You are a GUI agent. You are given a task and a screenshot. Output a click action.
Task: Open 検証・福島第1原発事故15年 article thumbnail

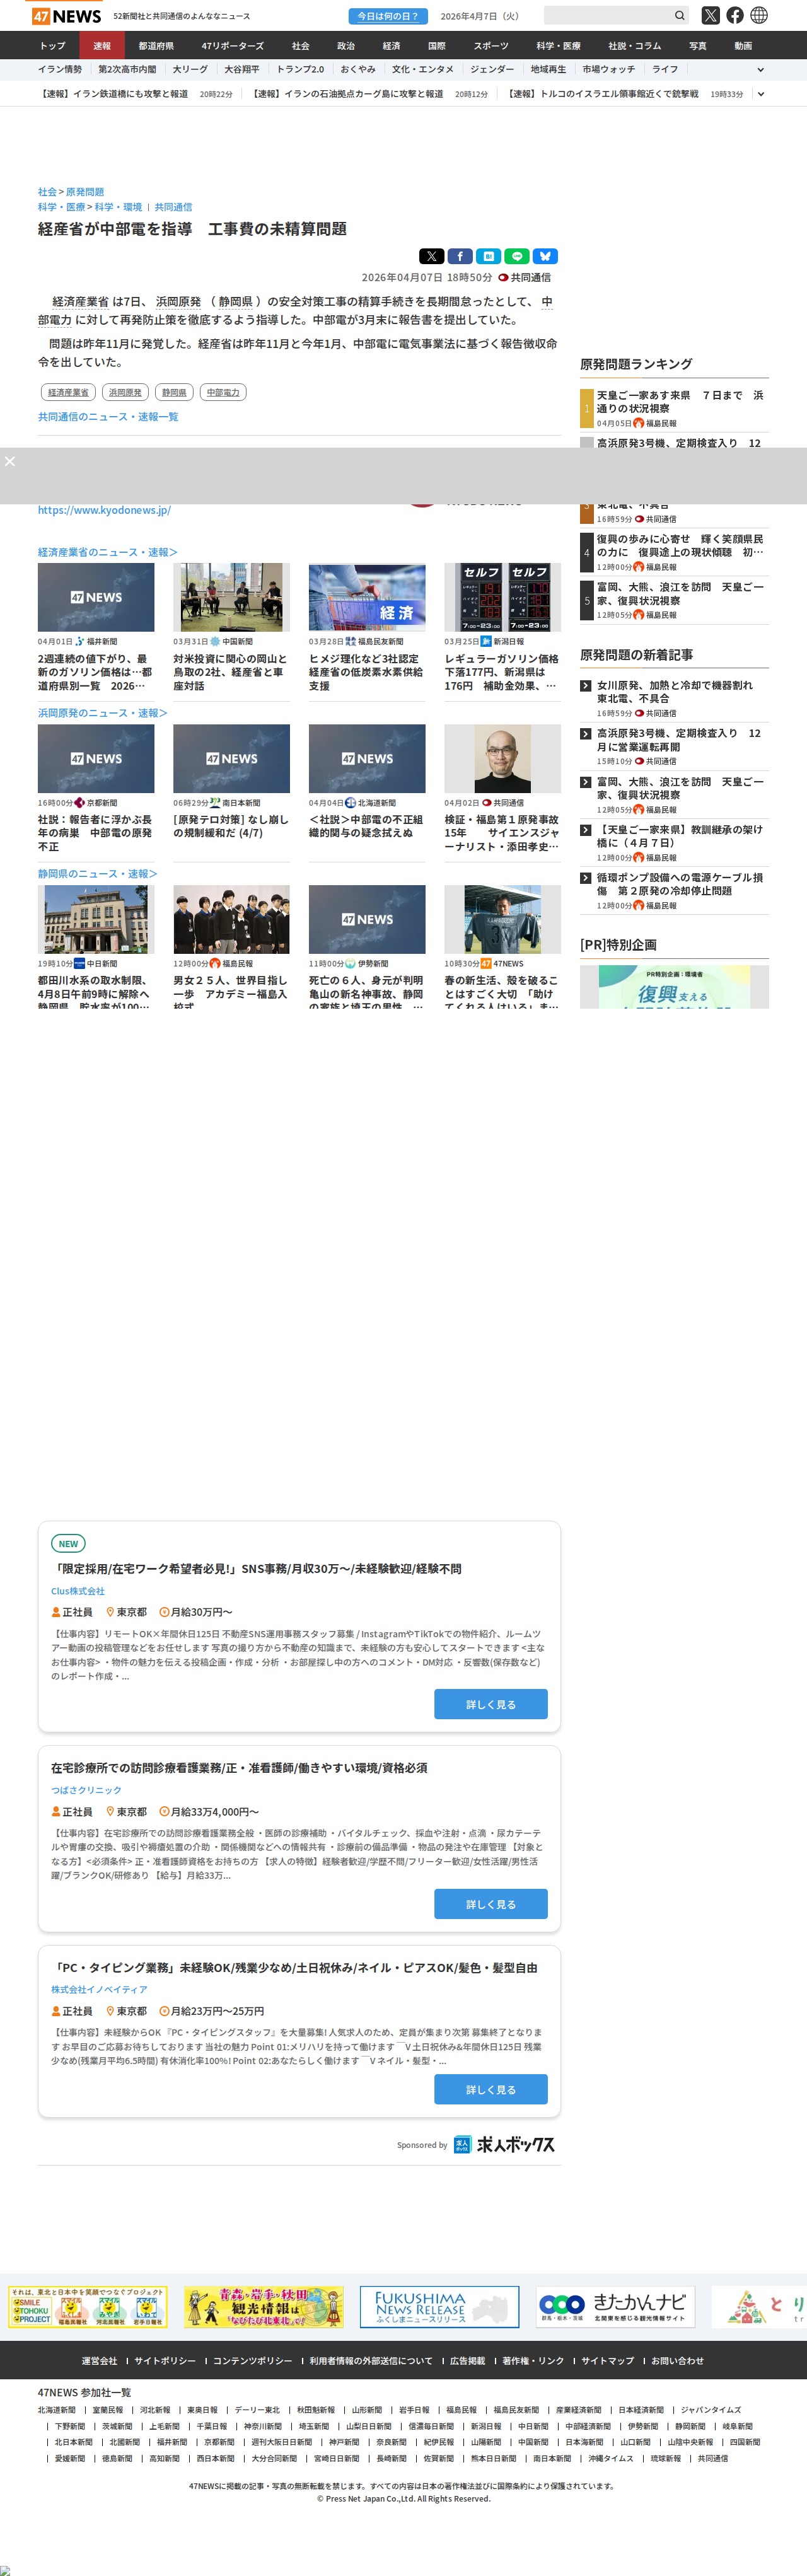[502, 759]
